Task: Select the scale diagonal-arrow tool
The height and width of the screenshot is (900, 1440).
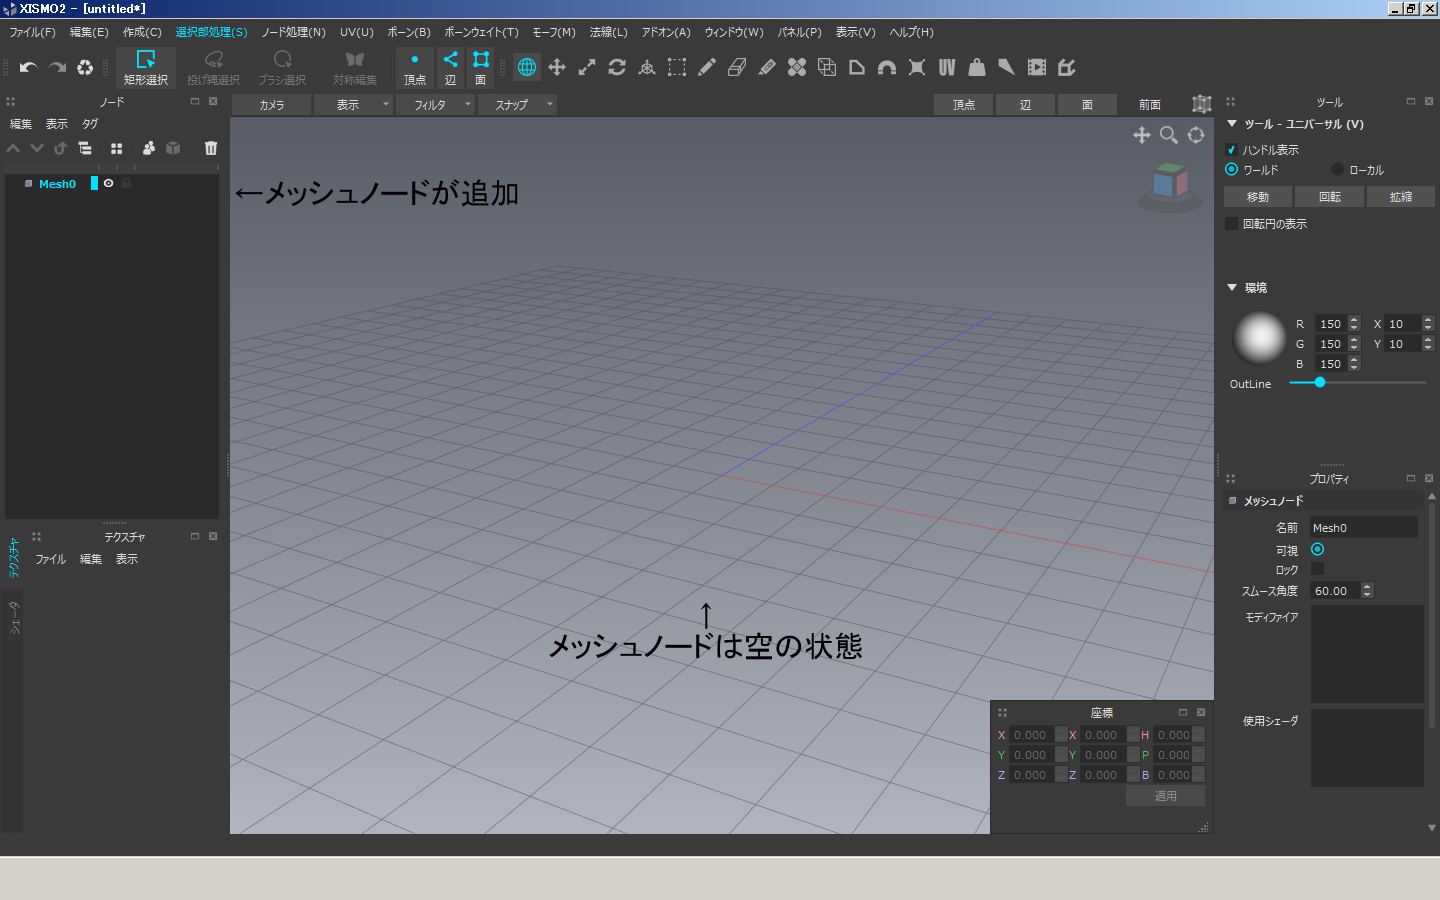Action: 587,67
